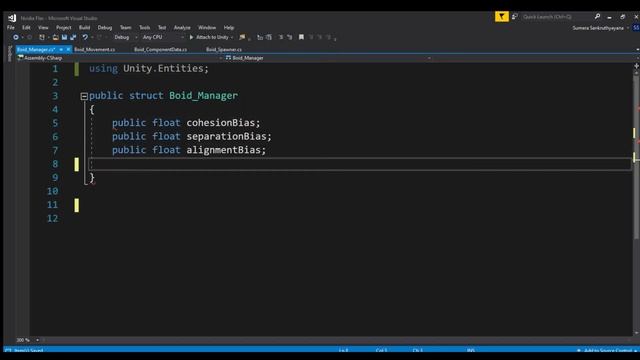Click the New Project toolbar icon
Screen dimensions: 640x360
point(42,37)
